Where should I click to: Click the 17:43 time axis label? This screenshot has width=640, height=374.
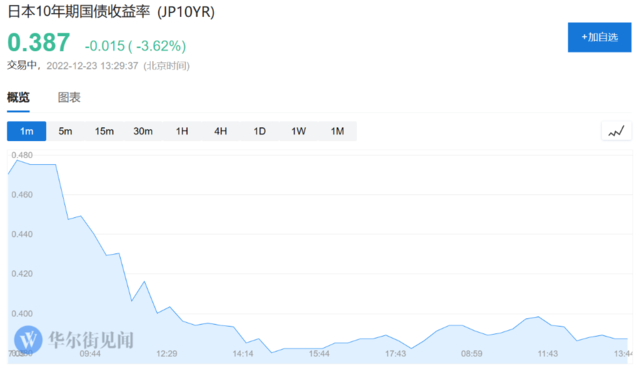pyautogui.click(x=395, y=354)
